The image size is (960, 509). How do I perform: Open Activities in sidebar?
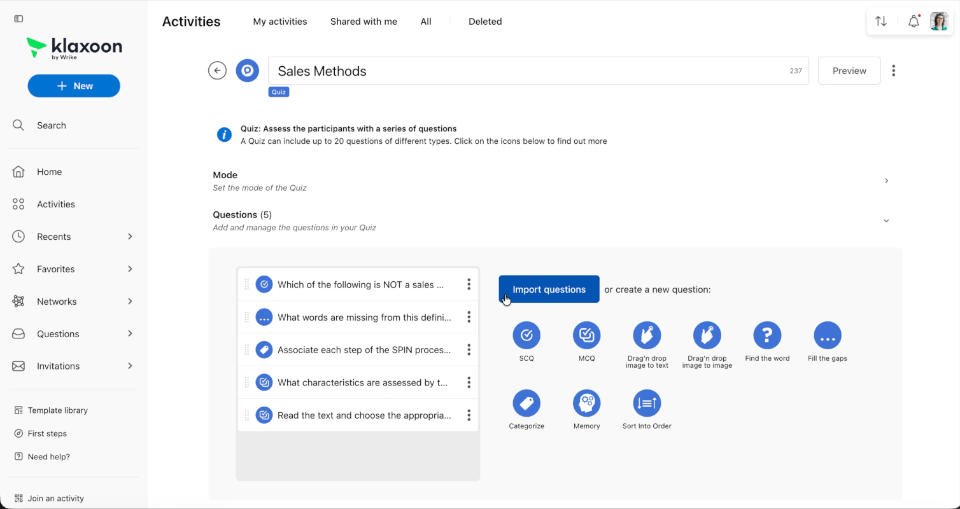coord(56,205)
